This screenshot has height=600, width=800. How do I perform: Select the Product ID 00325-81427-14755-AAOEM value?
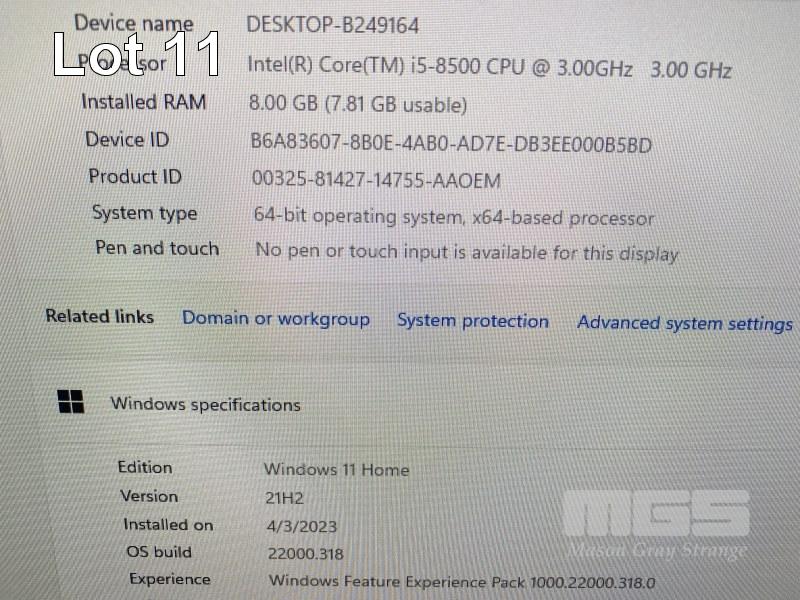click(x=376, y=180)
